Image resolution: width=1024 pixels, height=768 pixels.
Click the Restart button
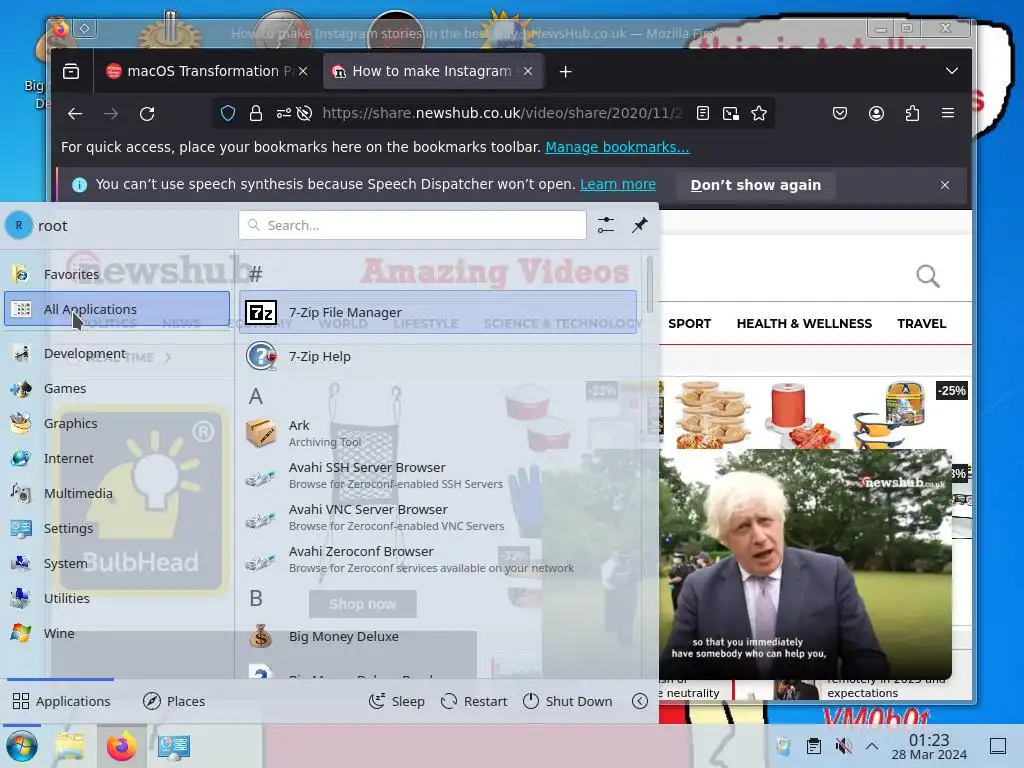pyautogui.click(x=474, y=701)
